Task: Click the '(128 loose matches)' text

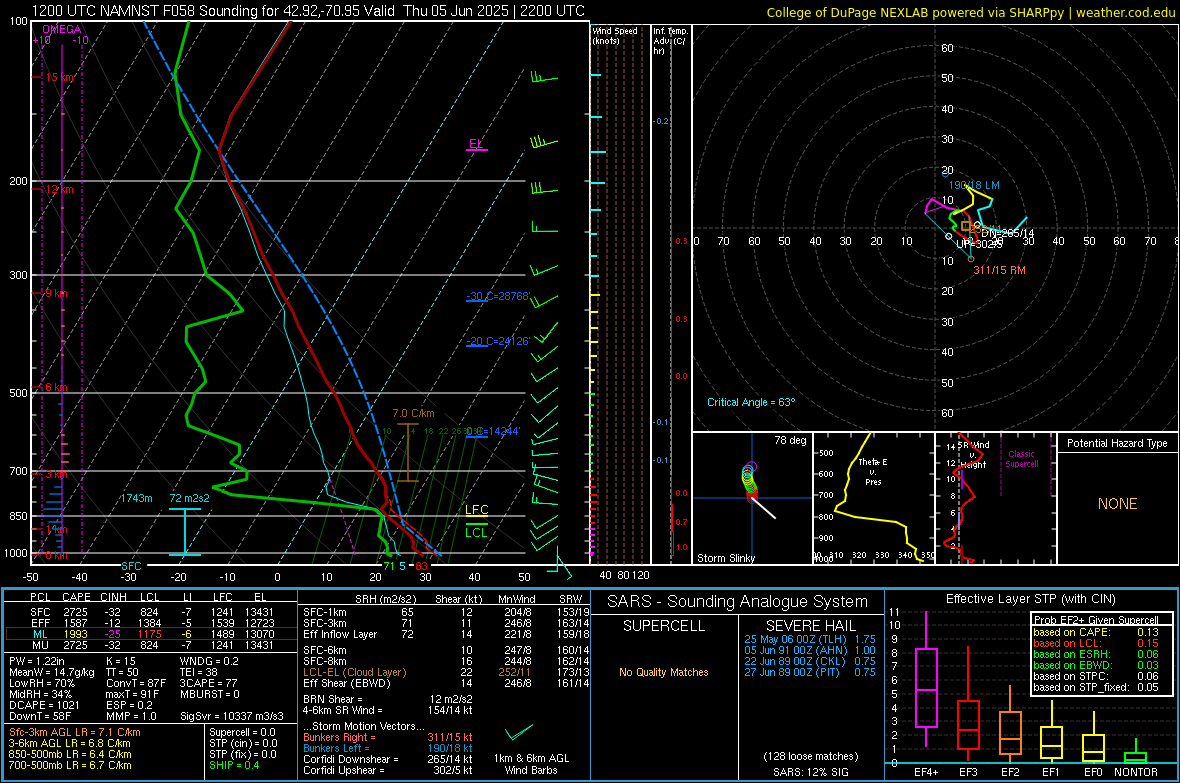Action: (x=810, y=756)
